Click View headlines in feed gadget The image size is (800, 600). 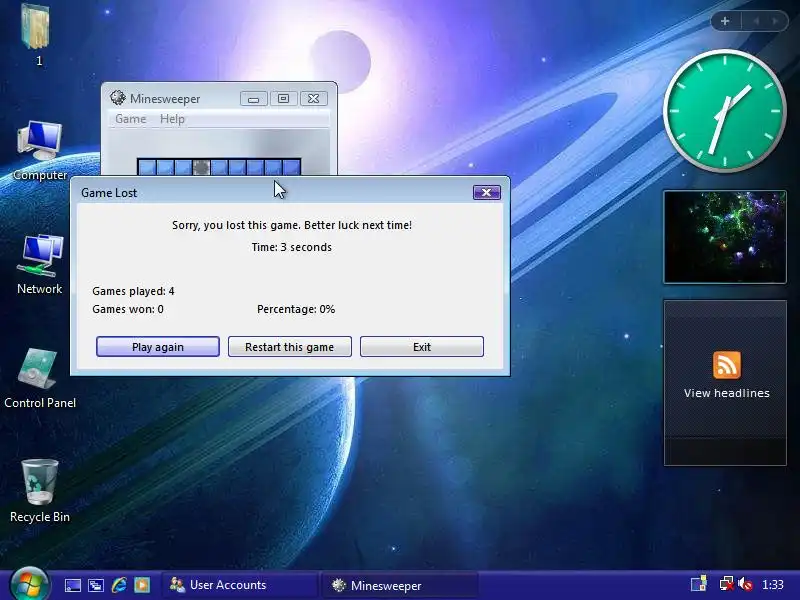click(x=727, y=393)
